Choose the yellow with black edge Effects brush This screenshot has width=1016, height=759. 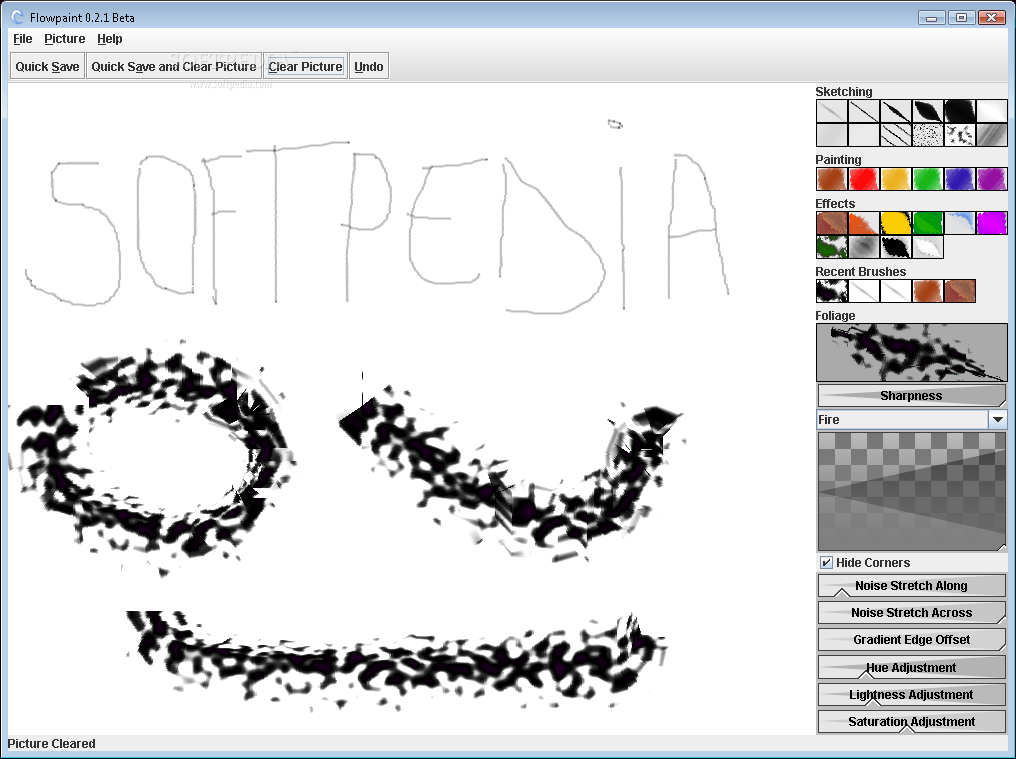pyautogui.click(x=895, y=223)
